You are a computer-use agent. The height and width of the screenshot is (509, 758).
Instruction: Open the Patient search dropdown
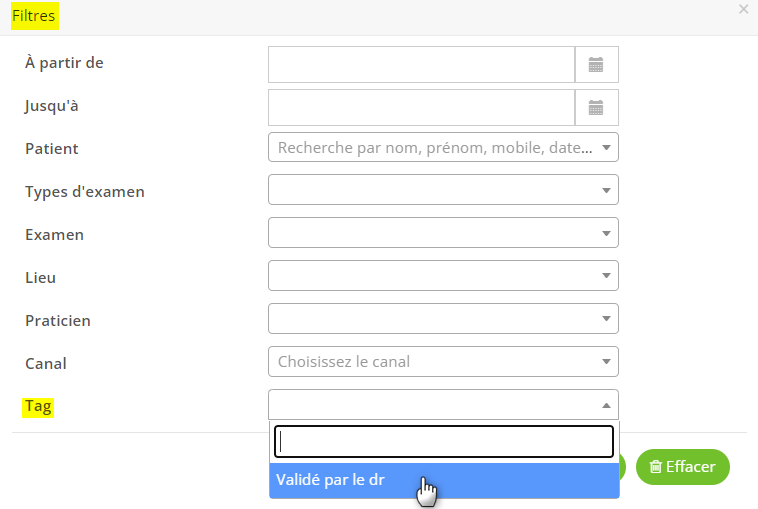(435, 148)
